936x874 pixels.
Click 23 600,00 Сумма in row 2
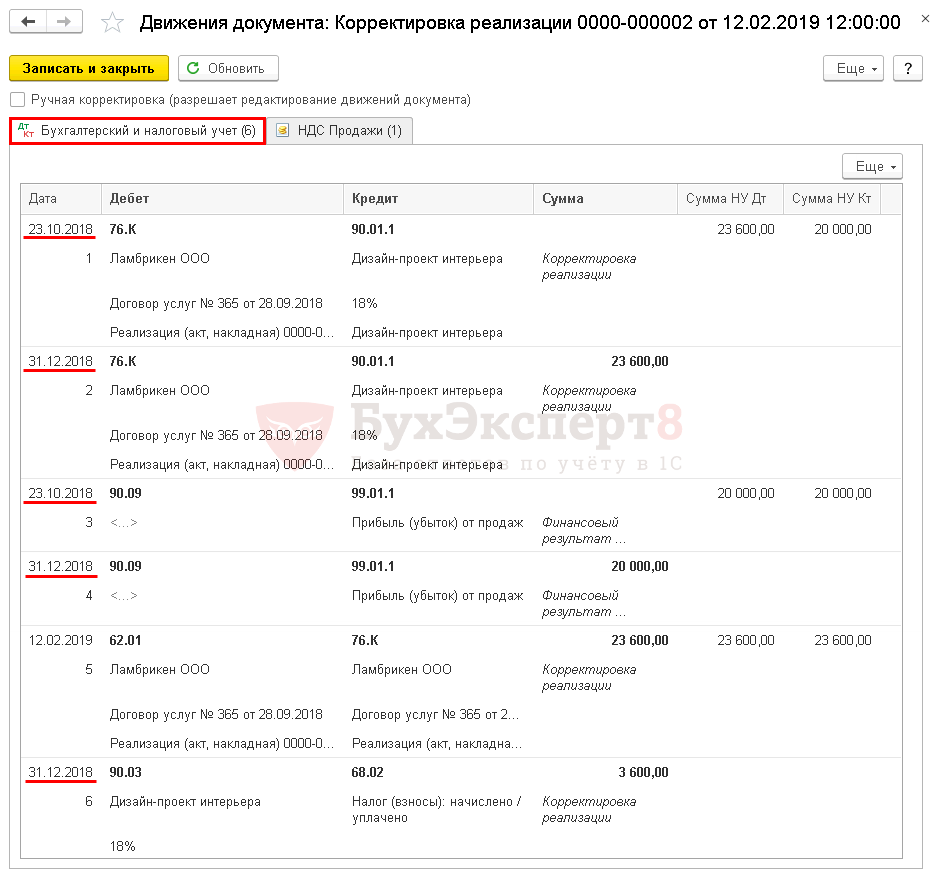(640, 361)
